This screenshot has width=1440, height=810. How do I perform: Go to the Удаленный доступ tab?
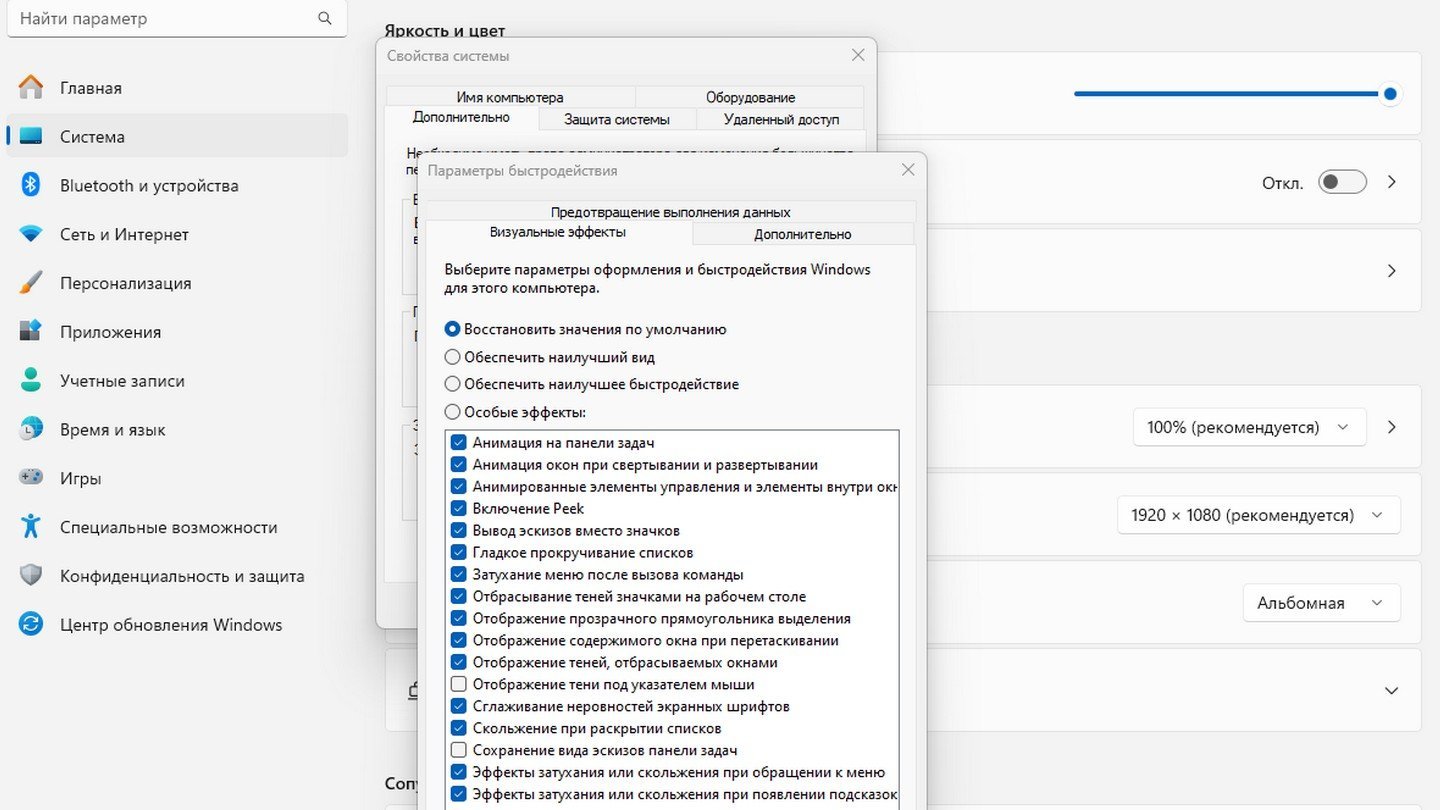[x=781, y=119]
